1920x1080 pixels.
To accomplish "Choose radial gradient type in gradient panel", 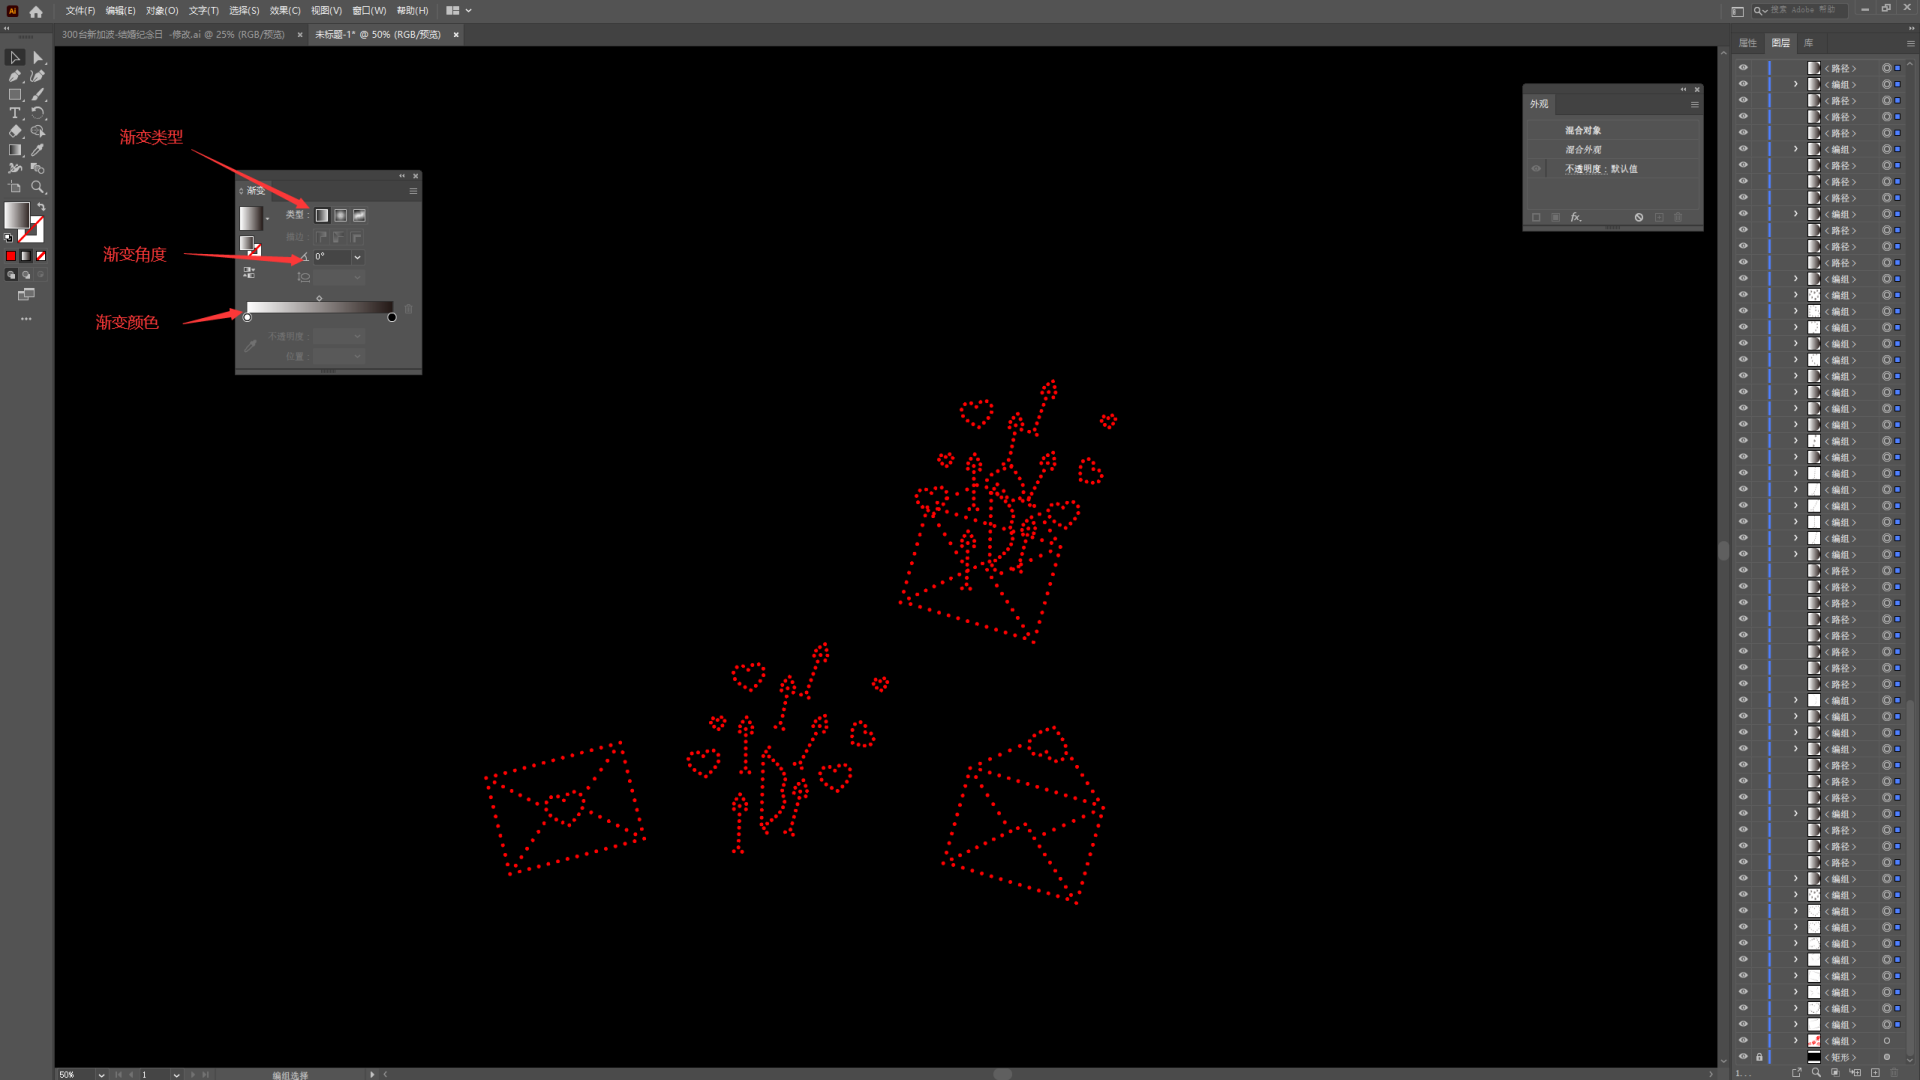I will point(341,215).
